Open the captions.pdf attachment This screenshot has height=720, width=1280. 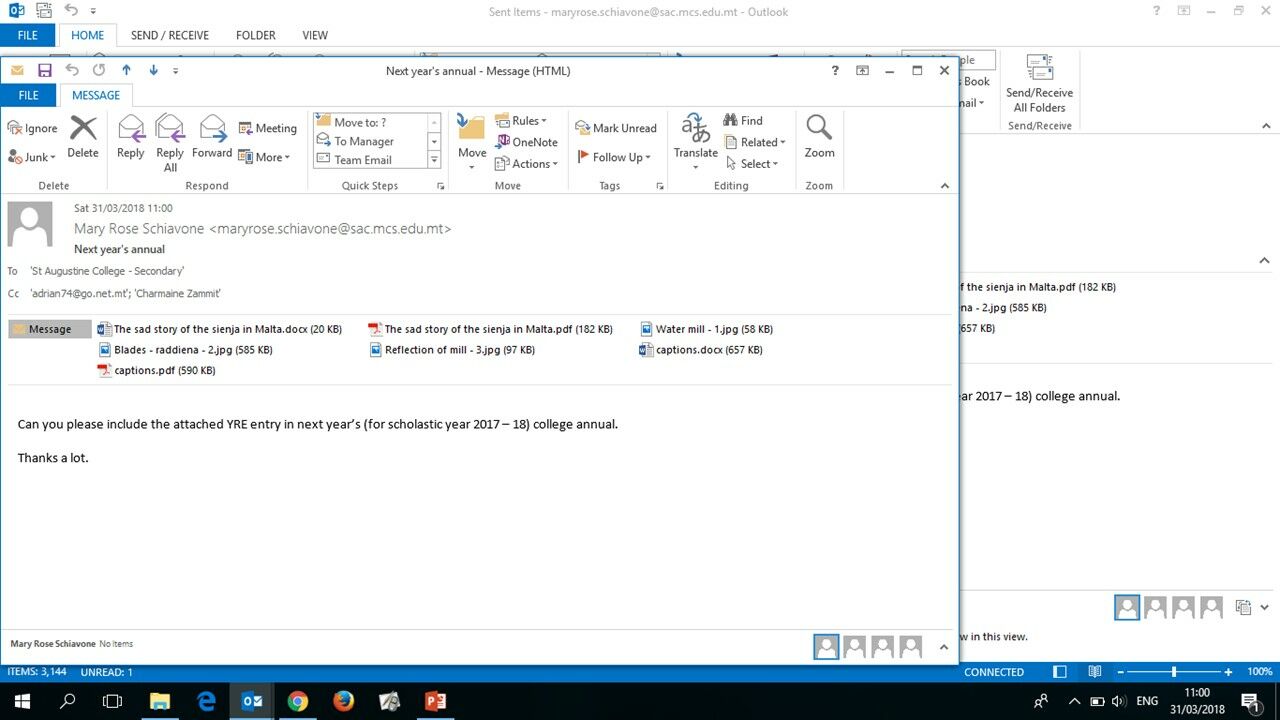(156, 370)
